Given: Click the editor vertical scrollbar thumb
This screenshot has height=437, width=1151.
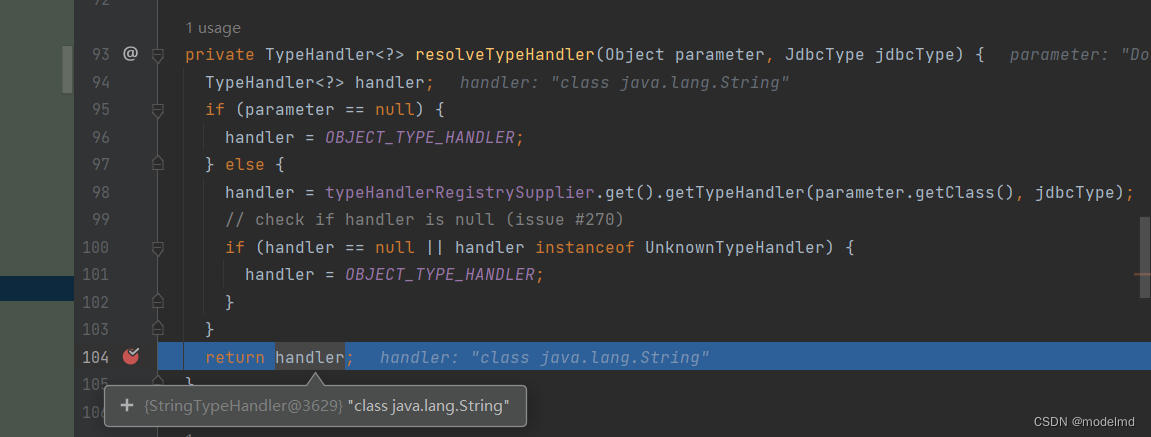Looking at the screenshot, I should tap(1145, 257).
